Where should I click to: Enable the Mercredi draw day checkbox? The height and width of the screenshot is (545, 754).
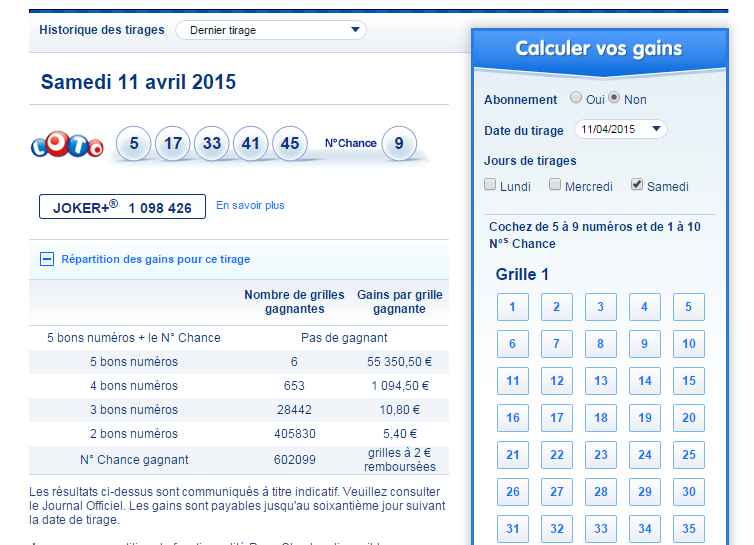click(555, 185)
